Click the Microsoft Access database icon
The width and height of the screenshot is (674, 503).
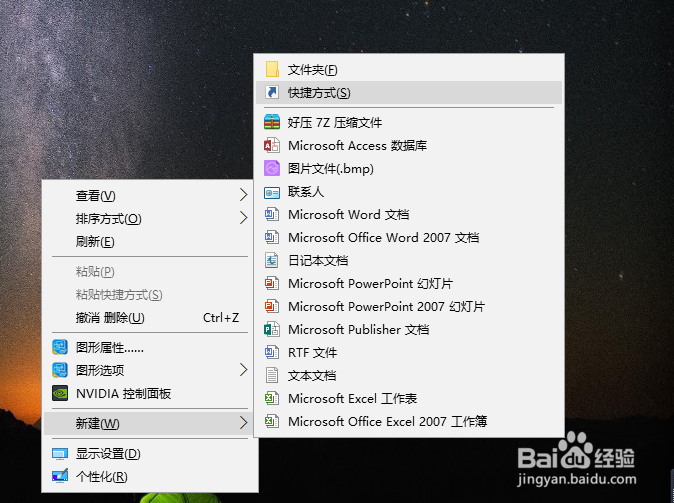272,146
